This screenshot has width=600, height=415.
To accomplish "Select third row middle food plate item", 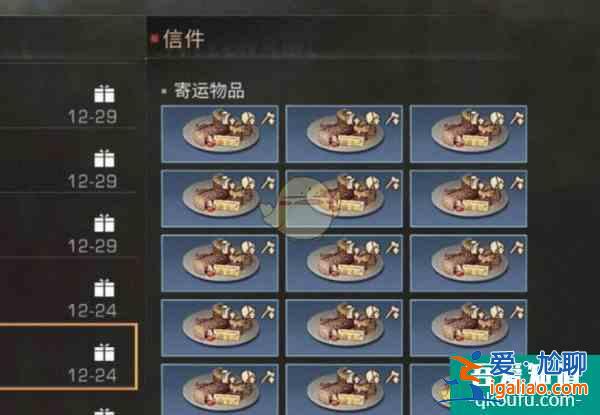I will tap(344, 263).
